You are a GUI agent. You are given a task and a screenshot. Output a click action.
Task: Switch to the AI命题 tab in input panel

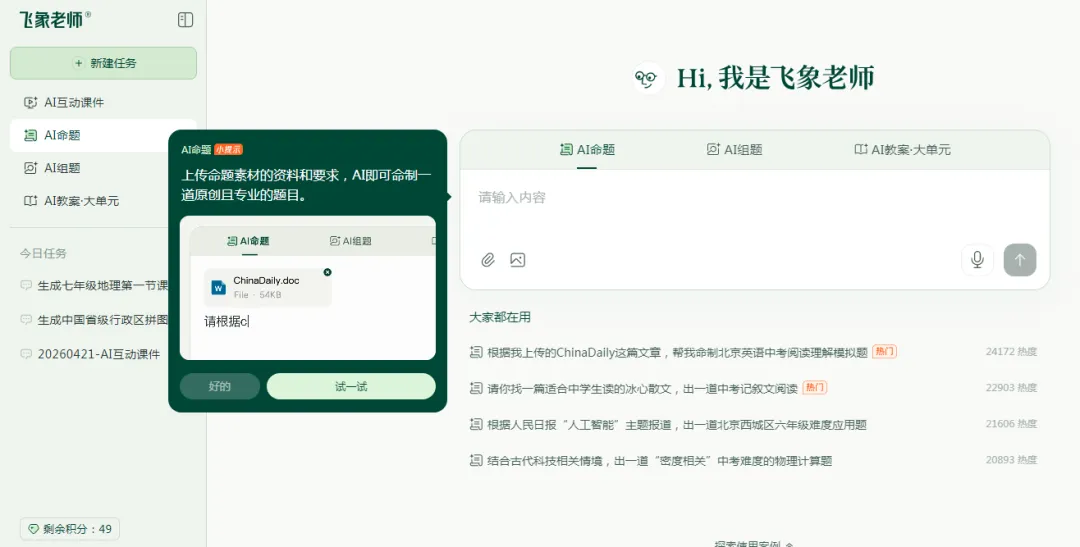[x=588, y=149]
